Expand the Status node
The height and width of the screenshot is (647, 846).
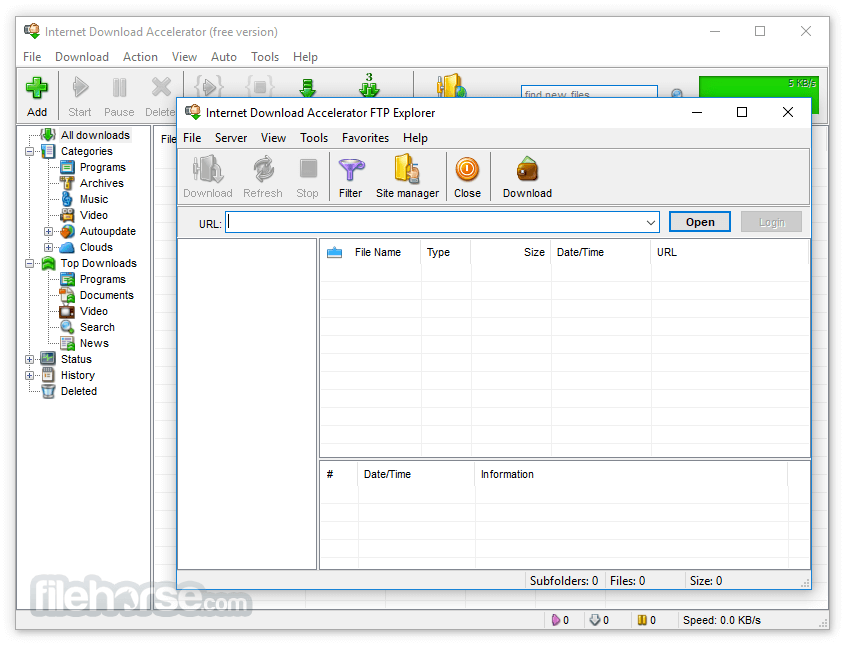(x=30, y=359)
